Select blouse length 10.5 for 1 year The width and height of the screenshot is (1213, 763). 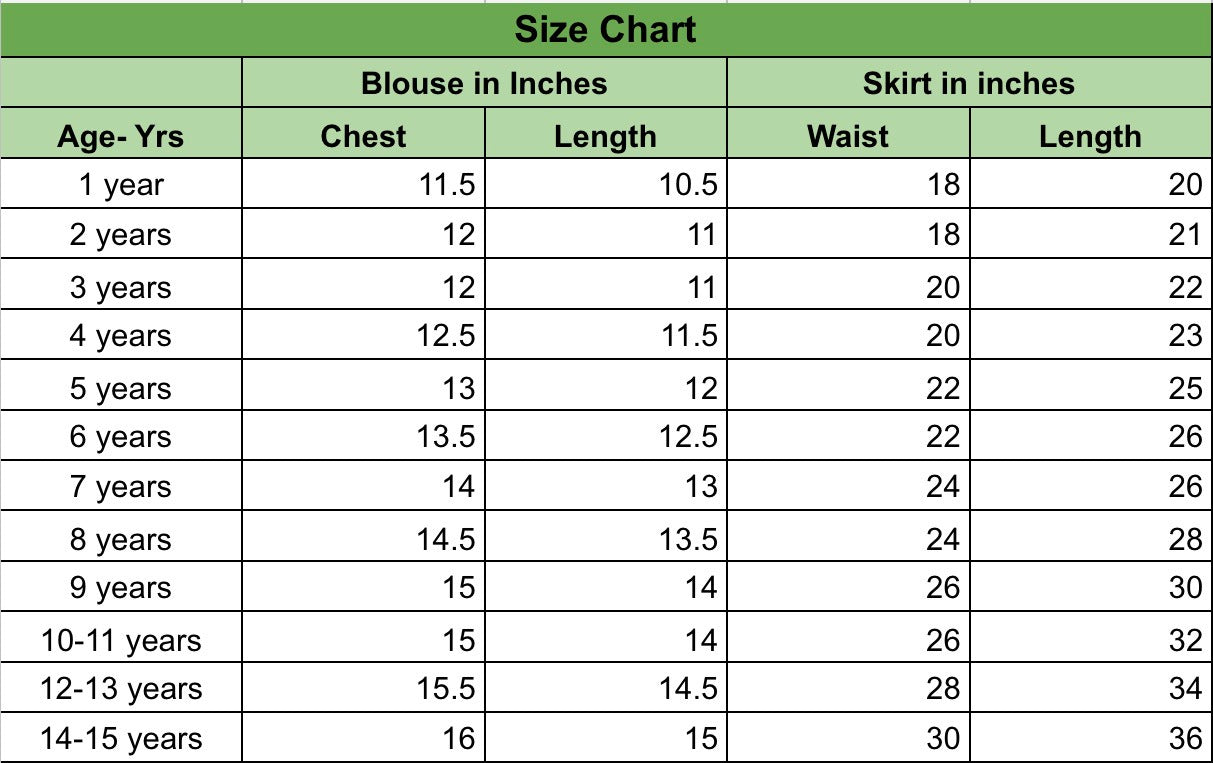click(688, 185)
